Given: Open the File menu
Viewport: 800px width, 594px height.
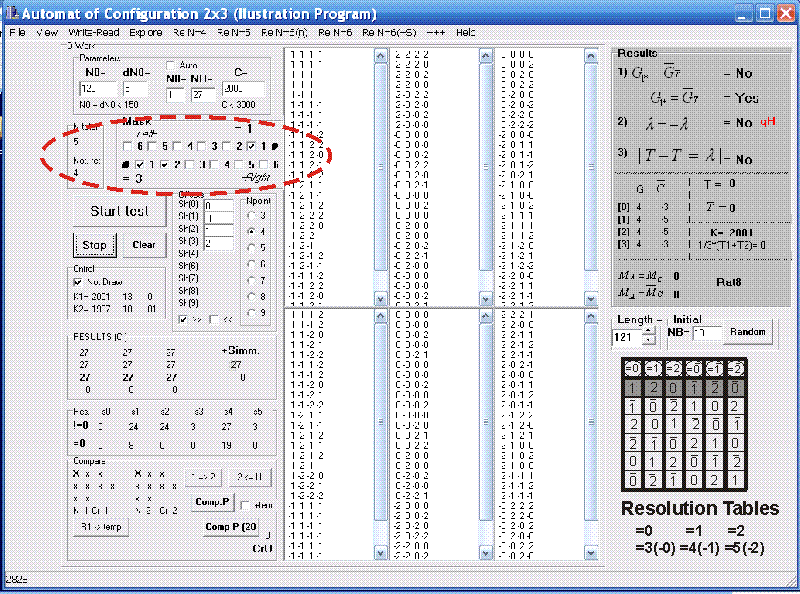Looking at the screenshot, I should 17,33.
